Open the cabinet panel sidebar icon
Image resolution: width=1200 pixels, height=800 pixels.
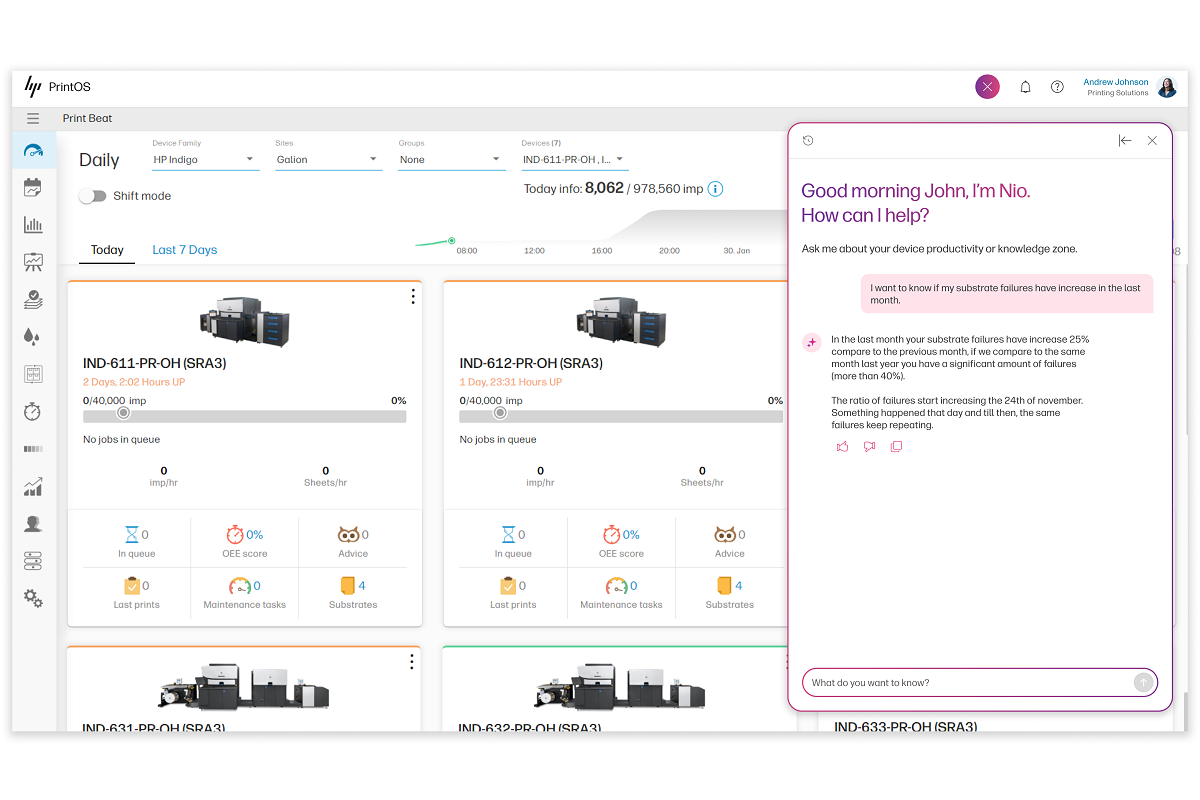click(x=33, y=374)
